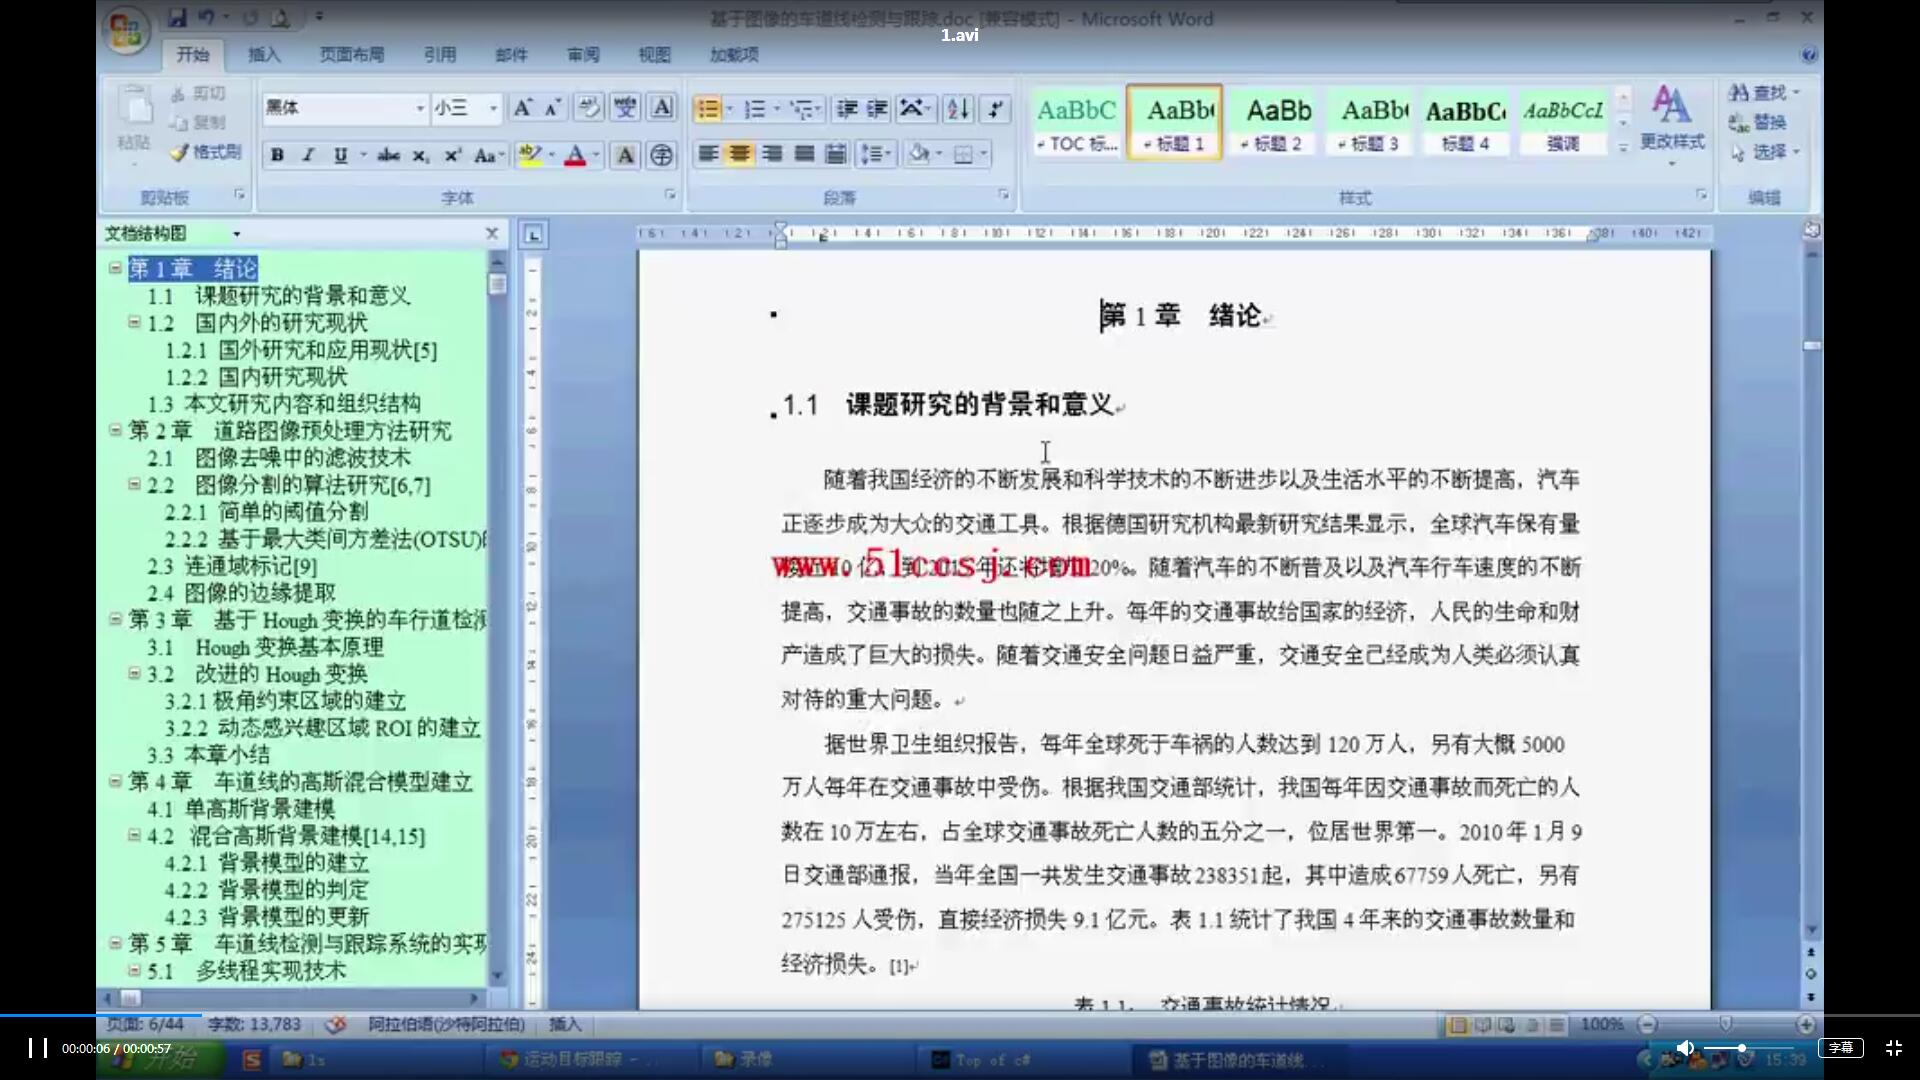Jump to 3.1 Hough变换基本原理 heading

click(266, 647)
